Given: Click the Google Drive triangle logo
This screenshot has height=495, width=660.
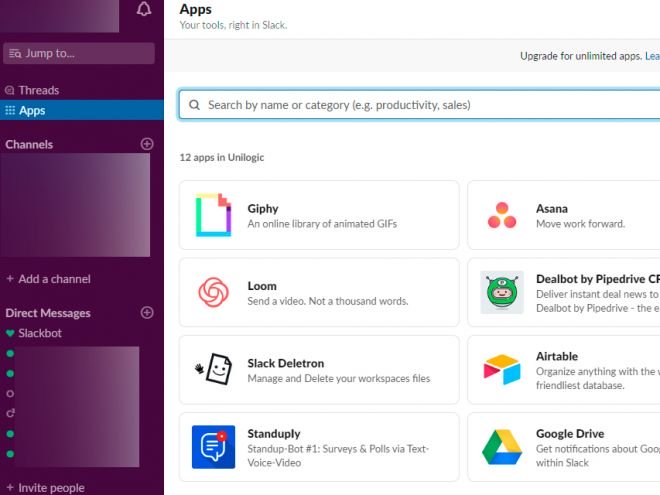Looking at the screenshot, I should 502,447.
